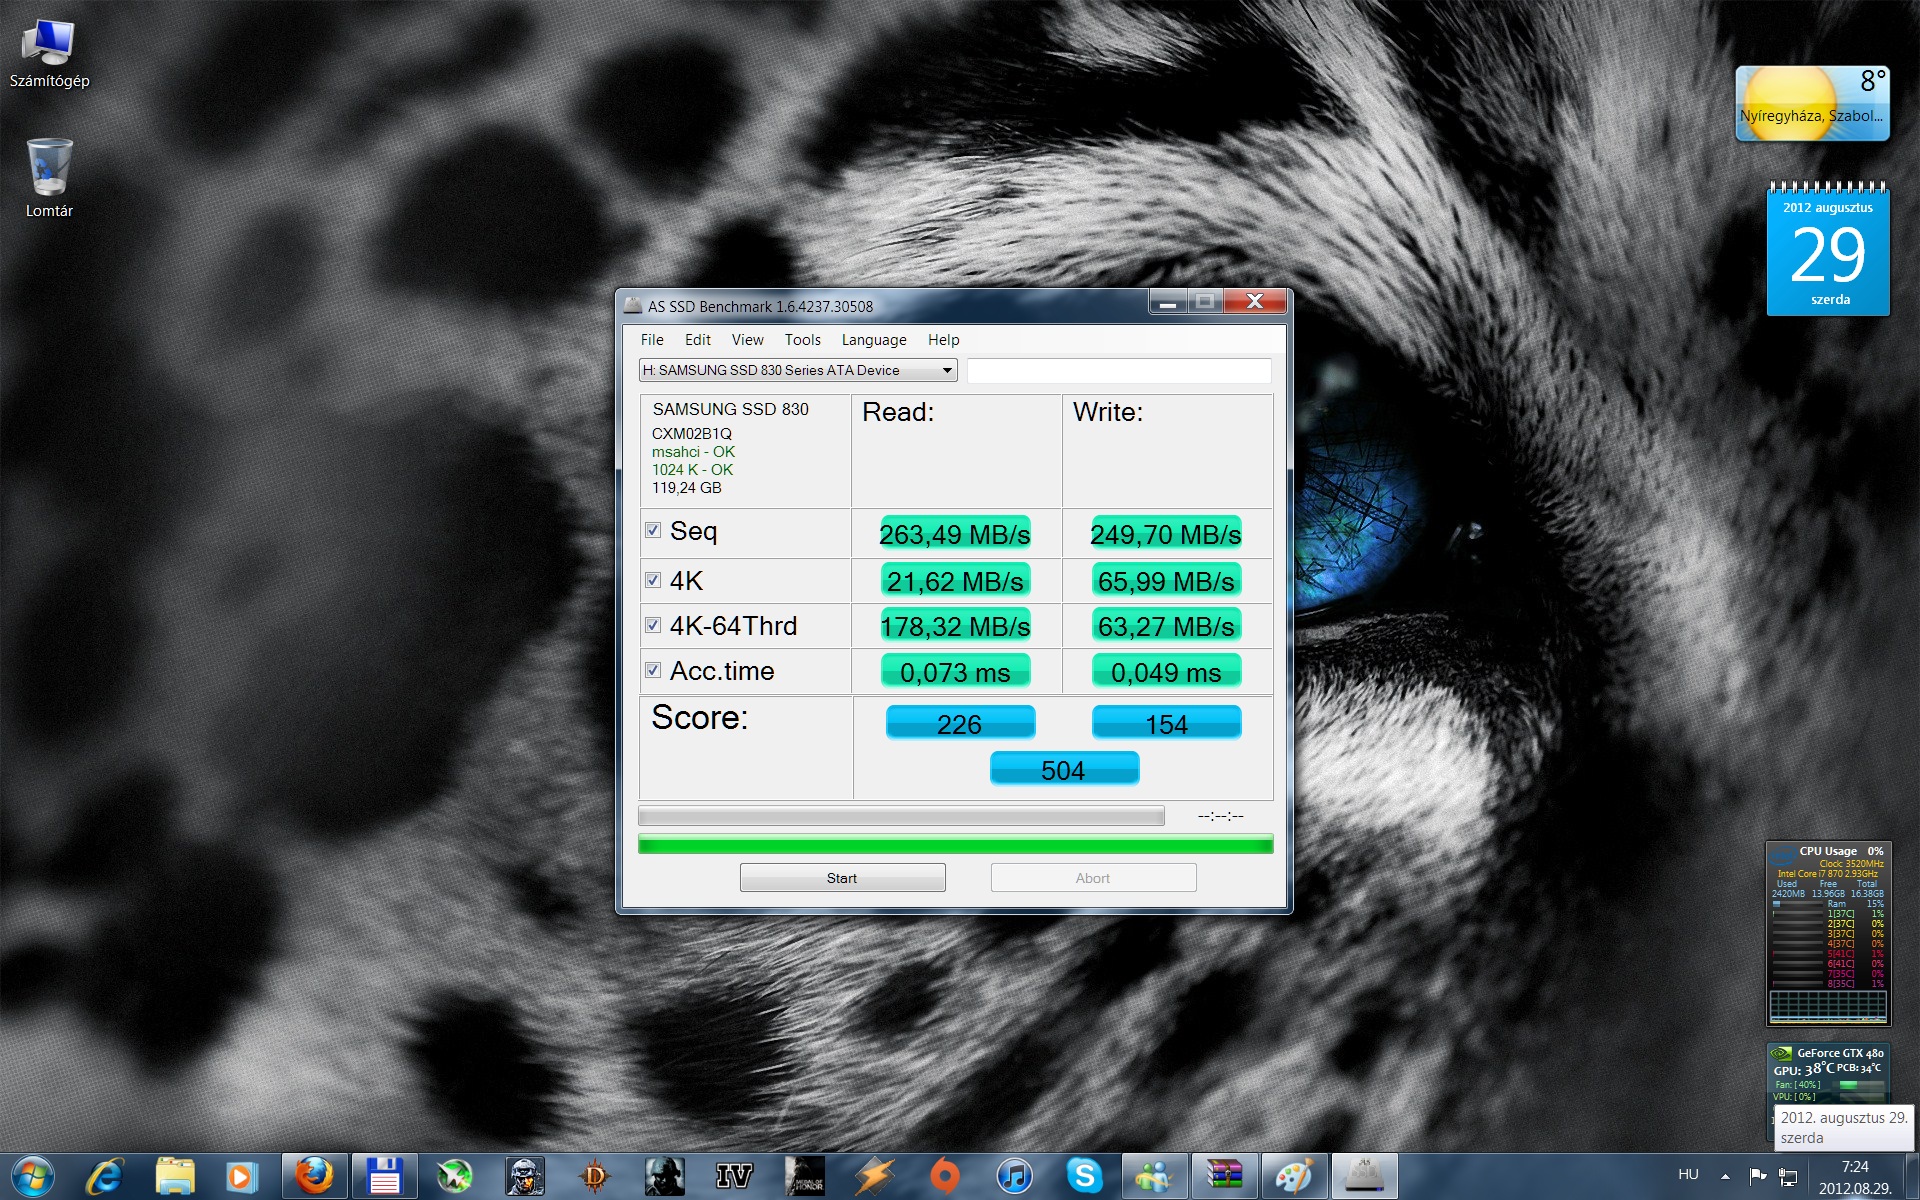Image resolution: width=1920 pixels, height=1200 pixels.
Task: Open the Diablo III taskbar icon
Action: tap(595, 1176)
